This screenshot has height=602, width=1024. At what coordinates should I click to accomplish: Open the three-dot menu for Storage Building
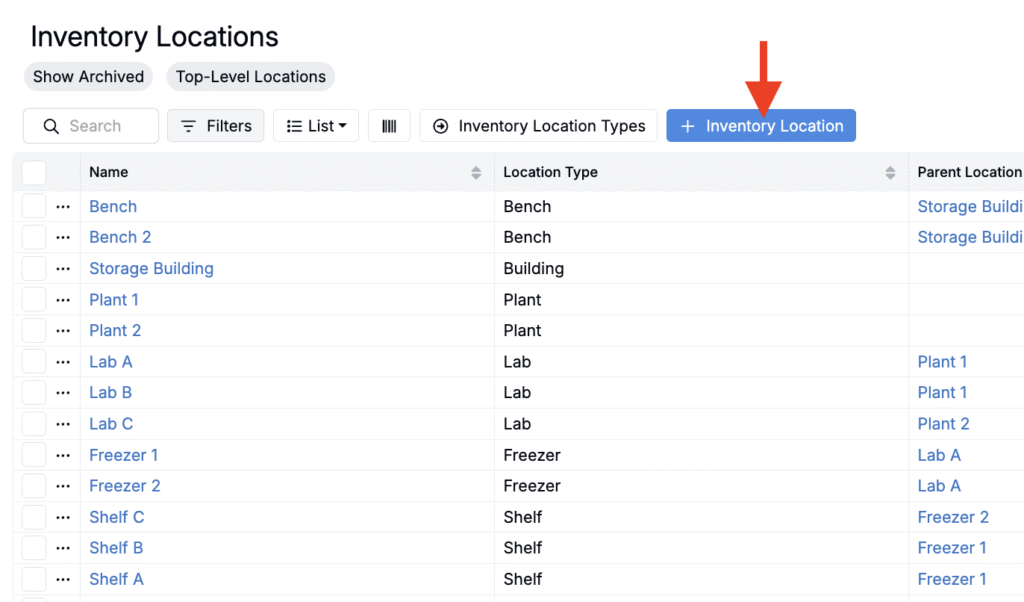tap(63, 269)
